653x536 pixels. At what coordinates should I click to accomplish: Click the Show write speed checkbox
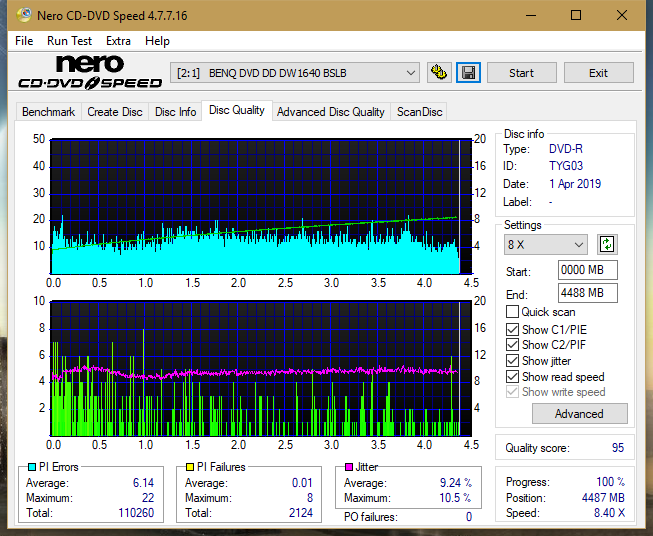point(512,392)
